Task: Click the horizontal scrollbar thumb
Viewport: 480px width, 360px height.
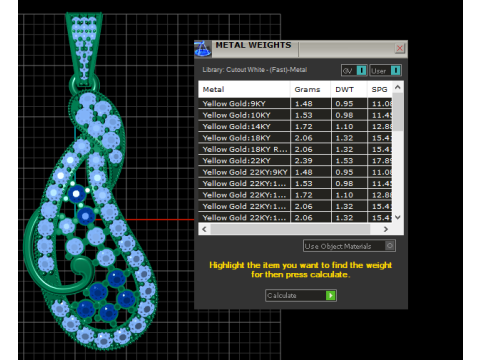Action: (x=290, y=229)
